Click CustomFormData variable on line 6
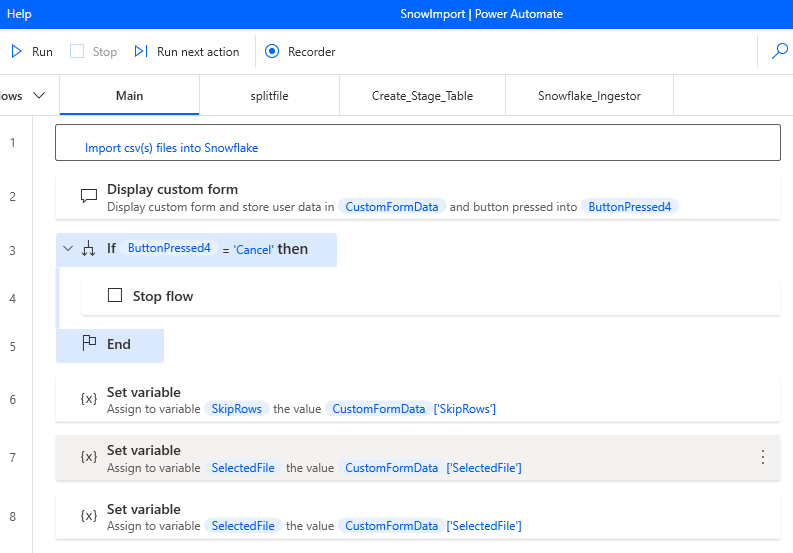Viewport: 793px width, 553px height. click(379, 409)
